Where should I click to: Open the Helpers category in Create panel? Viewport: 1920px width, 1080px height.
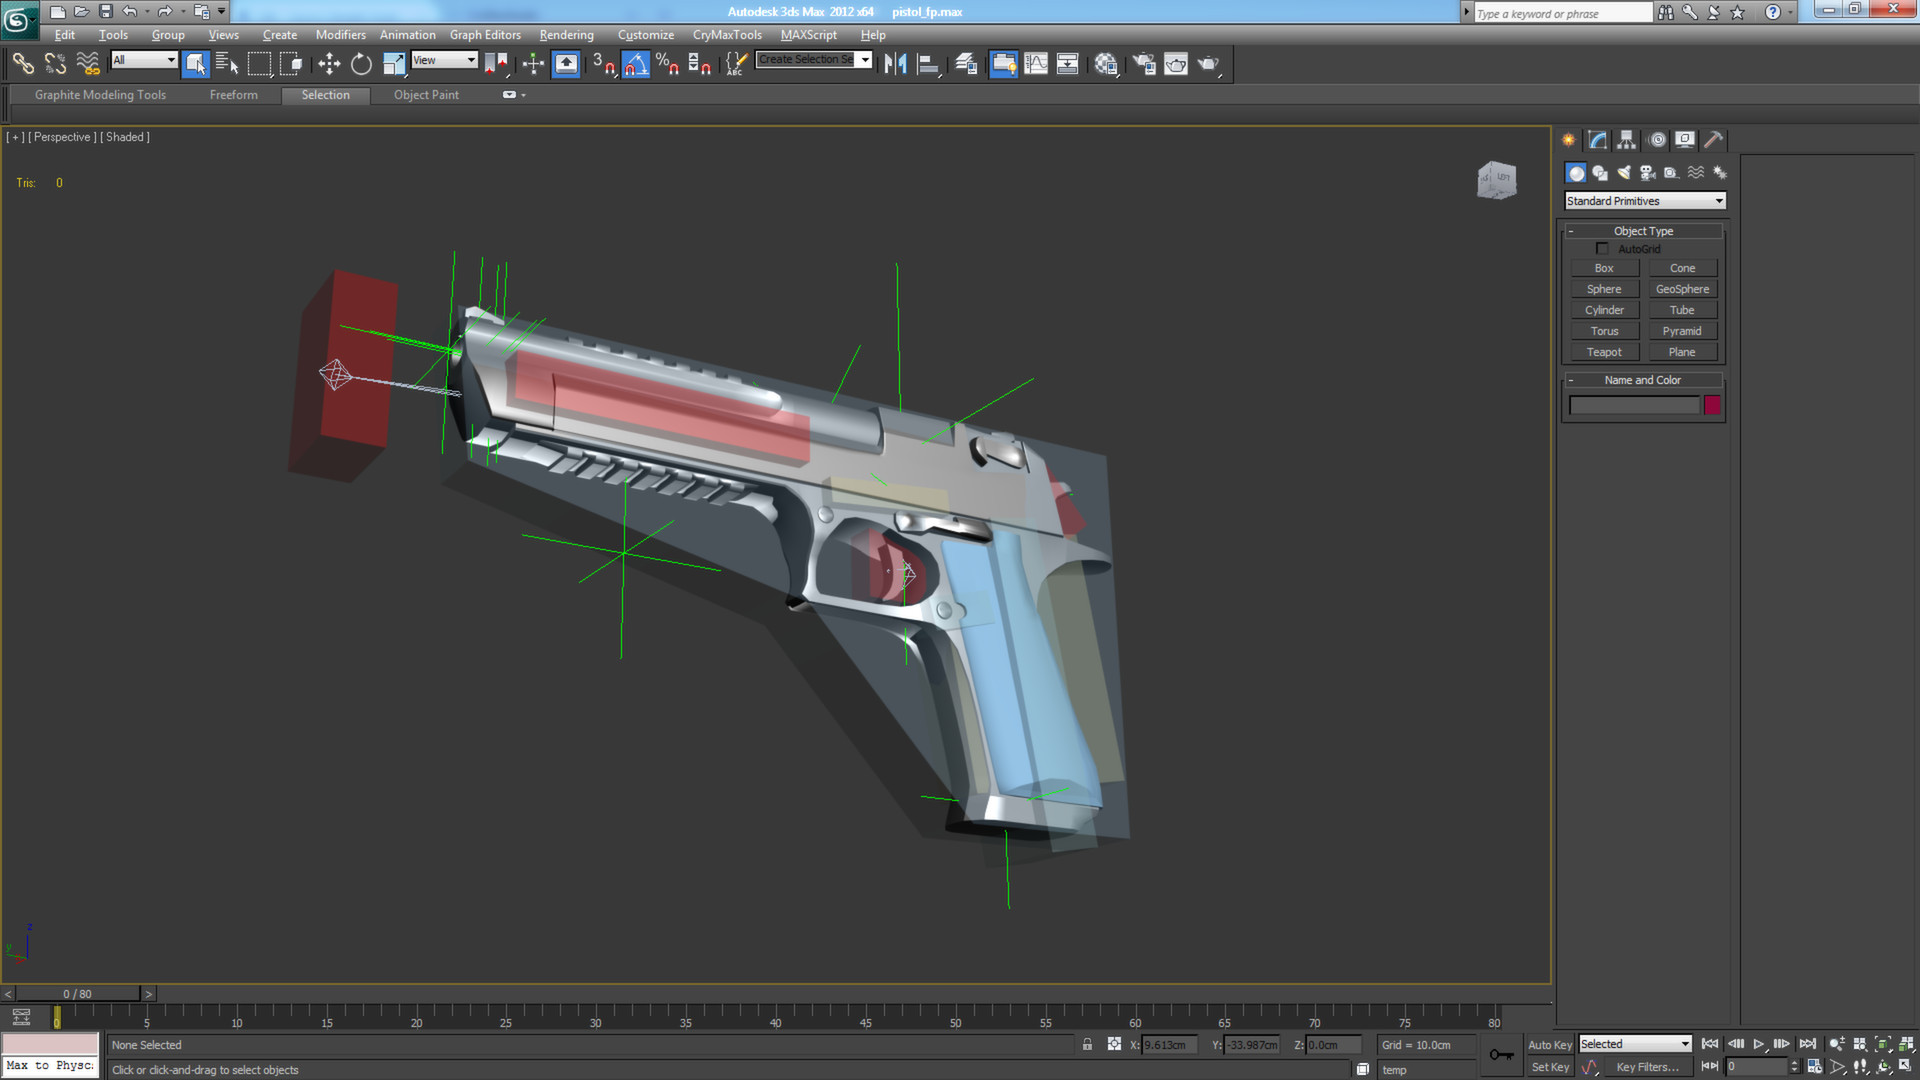pyautogui.click(x=1671, y=172)
